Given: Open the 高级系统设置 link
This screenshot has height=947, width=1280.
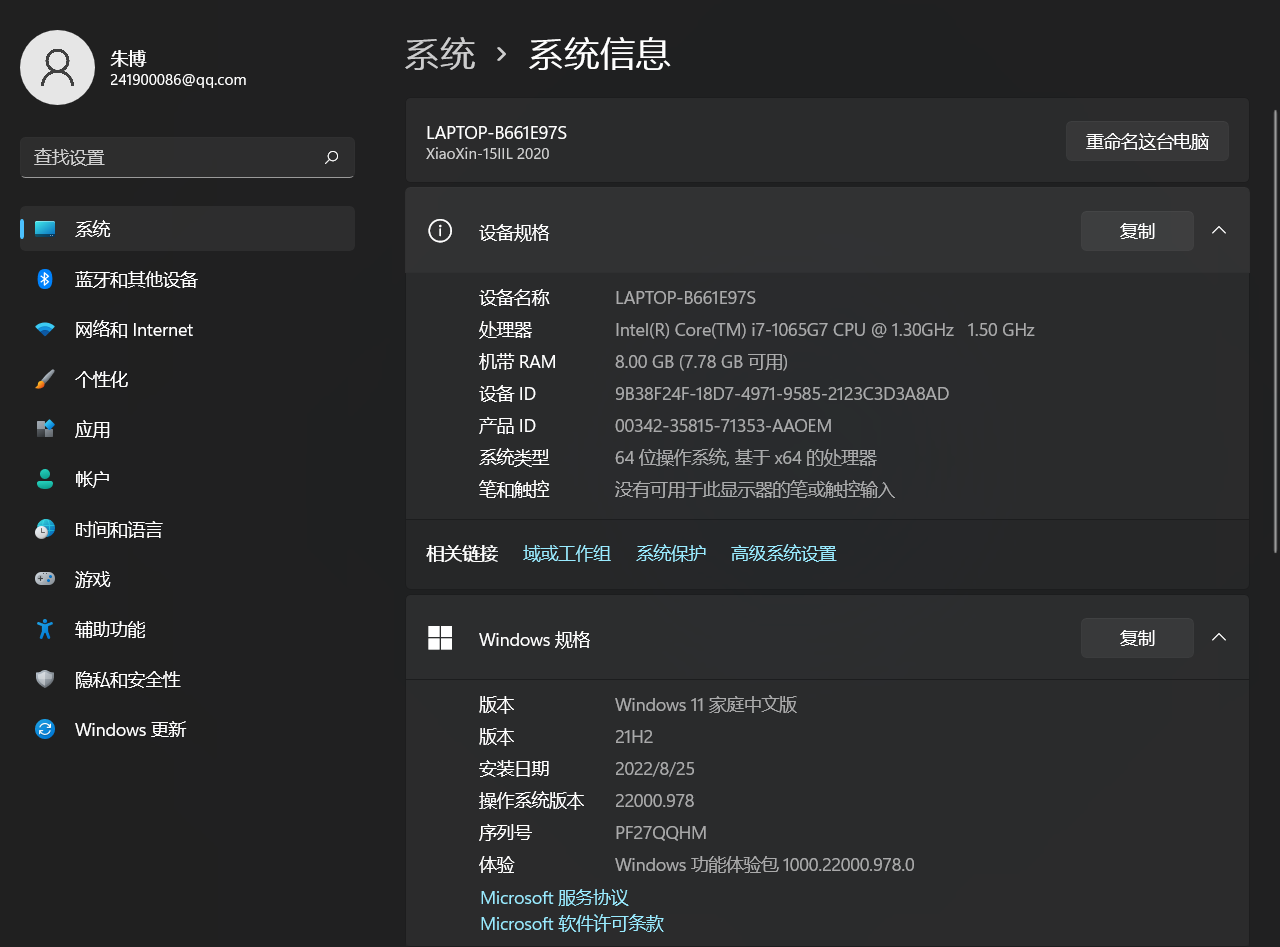Looking at the screenshot, I should click(x=783, y=553).
